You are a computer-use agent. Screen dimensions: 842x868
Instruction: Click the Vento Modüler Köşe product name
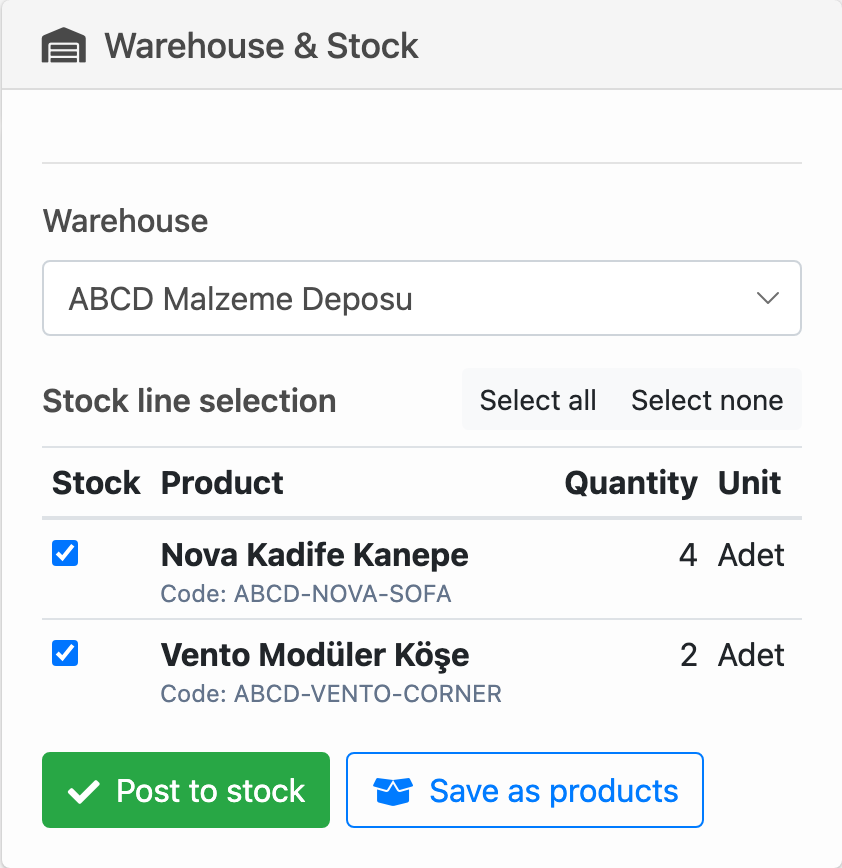pyautogui.click(x=315, y=655)
